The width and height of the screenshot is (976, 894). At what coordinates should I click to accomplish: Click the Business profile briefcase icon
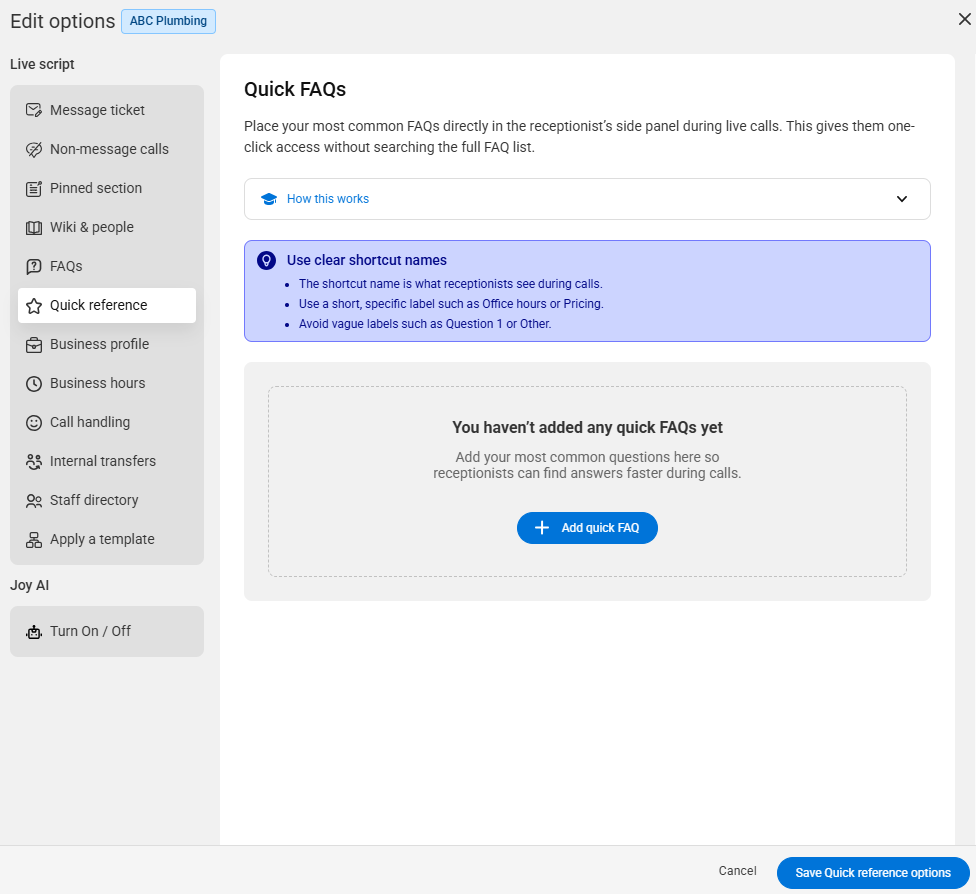point(34,345)
